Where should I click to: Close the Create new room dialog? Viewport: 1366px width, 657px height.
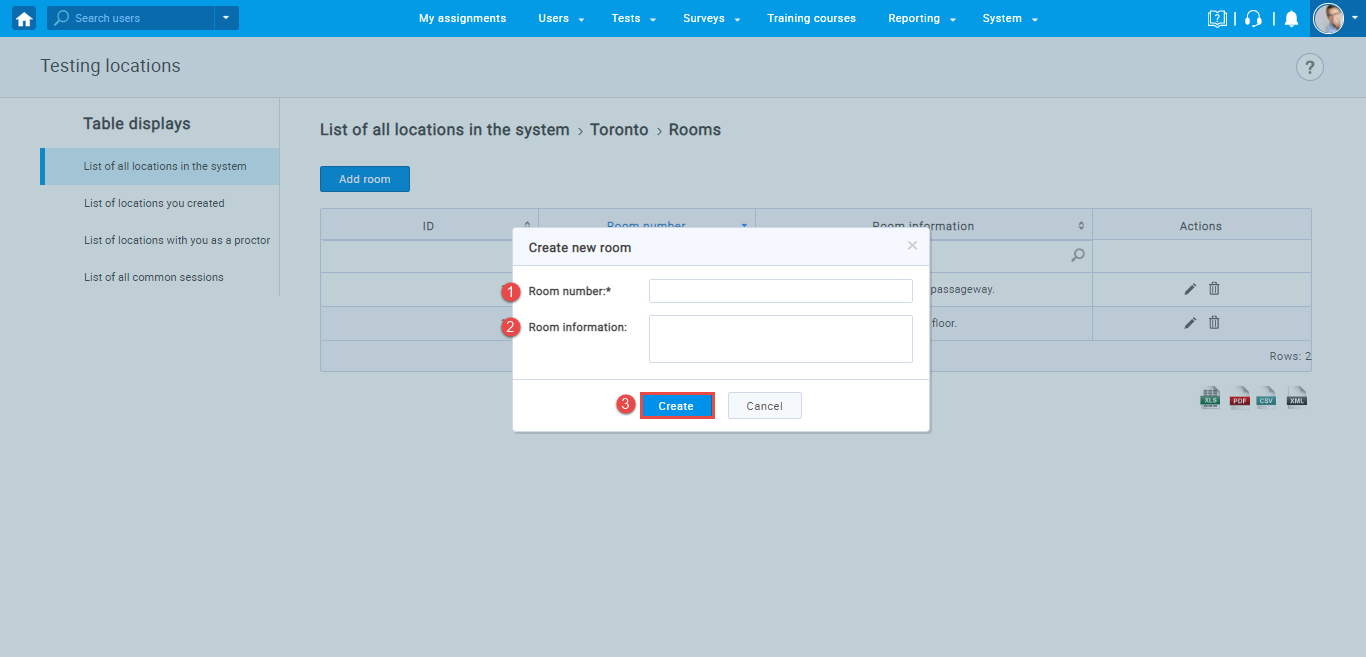(912, 245)
